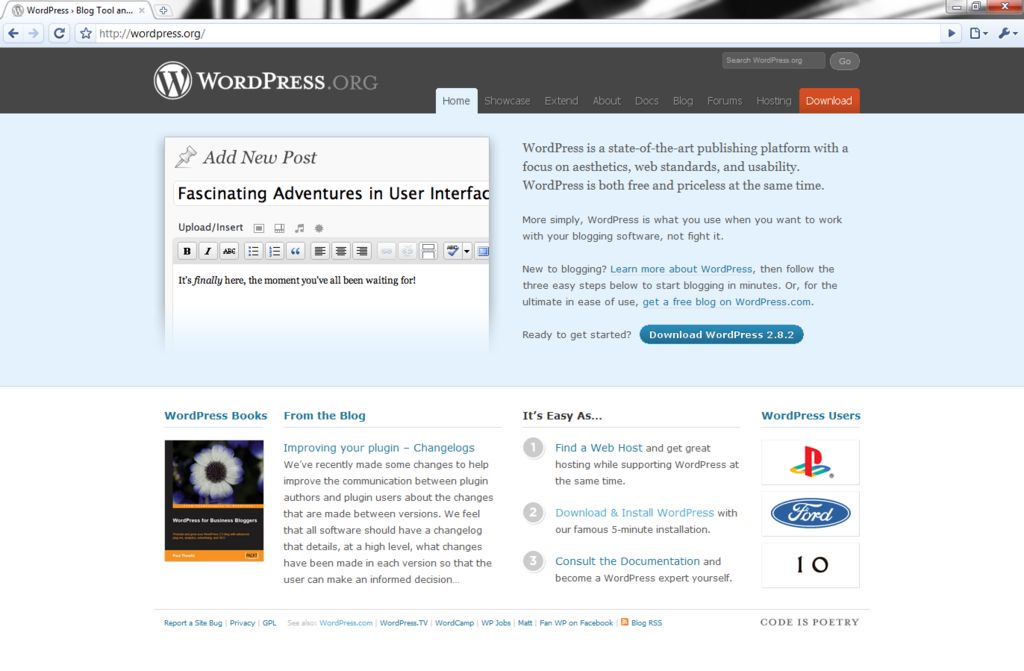The width and height of the screenshot is (1024, 671).
Task: Click the post title input field
Action: (331, 193)
